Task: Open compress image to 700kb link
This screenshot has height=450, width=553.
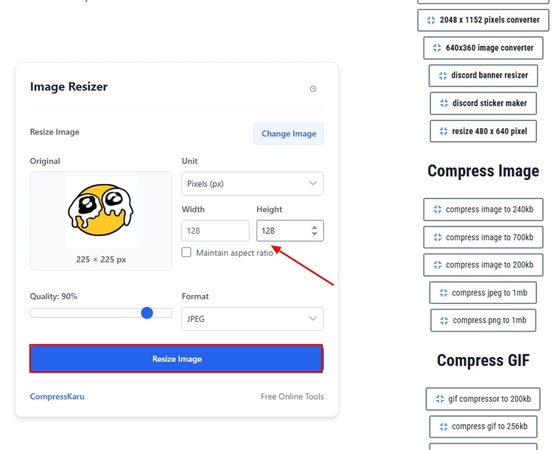Action: pyautogui.click(x=483, y=237)
